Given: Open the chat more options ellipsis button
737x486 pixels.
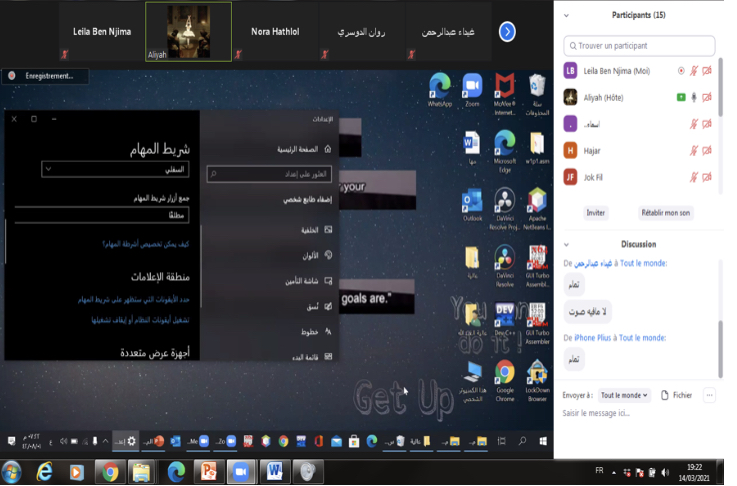Looking at the screenshot, I should tap(709, 395).
